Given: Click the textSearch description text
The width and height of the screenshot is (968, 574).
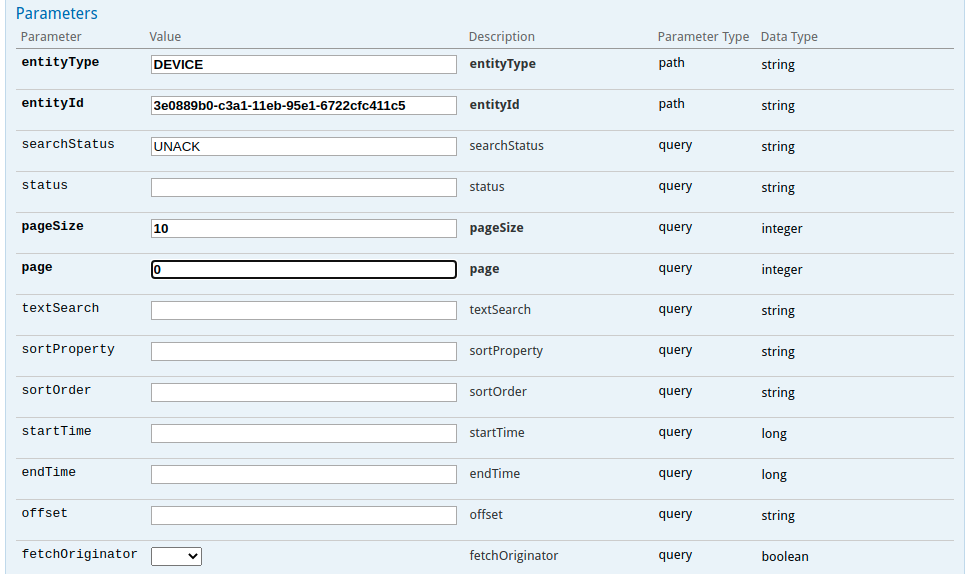Looking at the screenshot, I should pyautogui.click(x=500, y=309).
